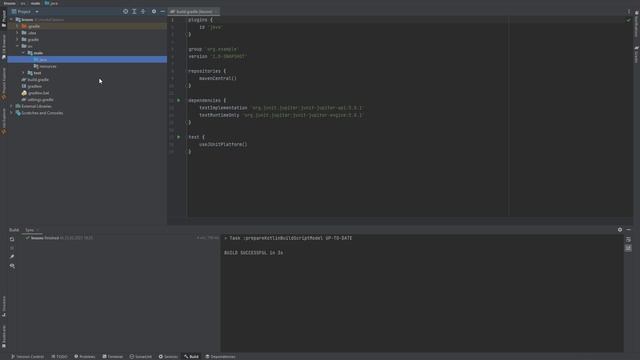Viewport: 640px width, 360px height.
Task: Click the stop icon in Build toolbar
Action: [x=12, y=248]
